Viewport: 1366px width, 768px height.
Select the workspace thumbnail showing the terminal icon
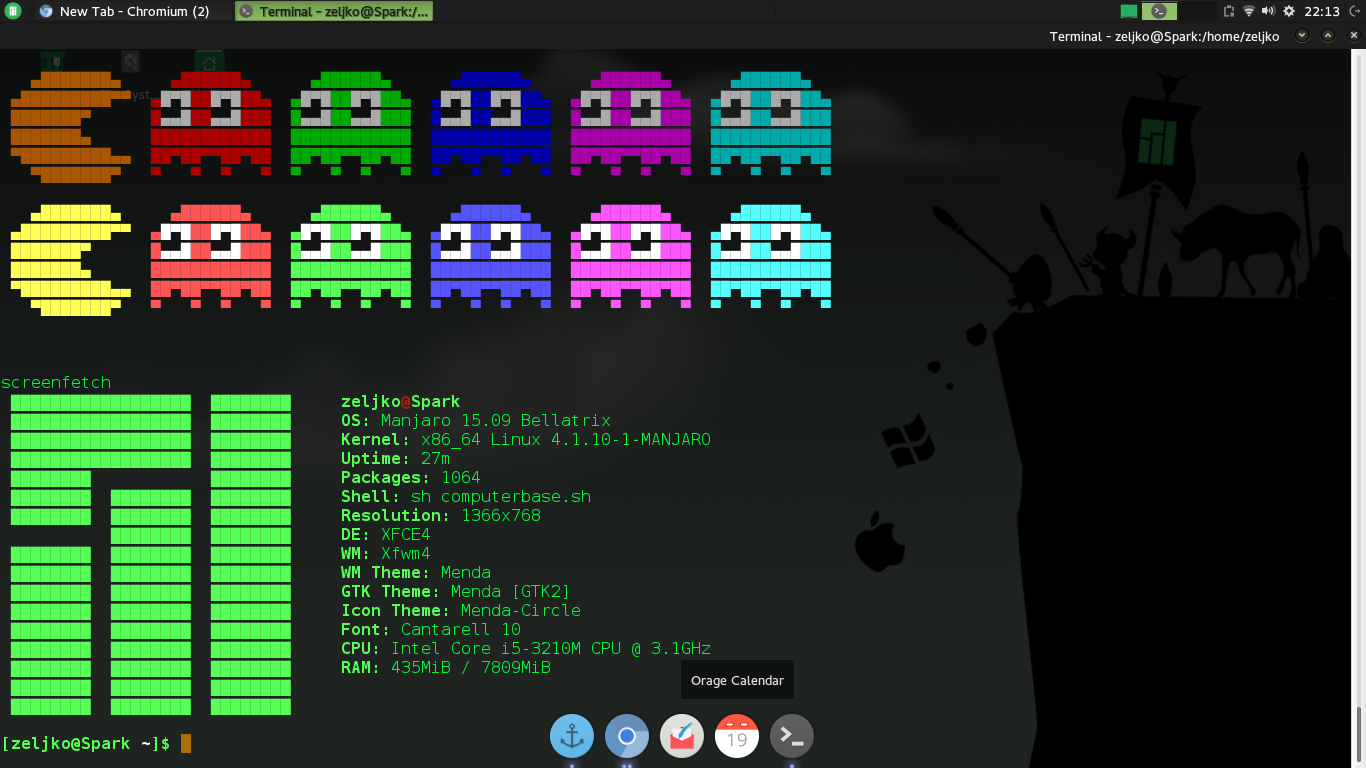tap(1159, 12)
